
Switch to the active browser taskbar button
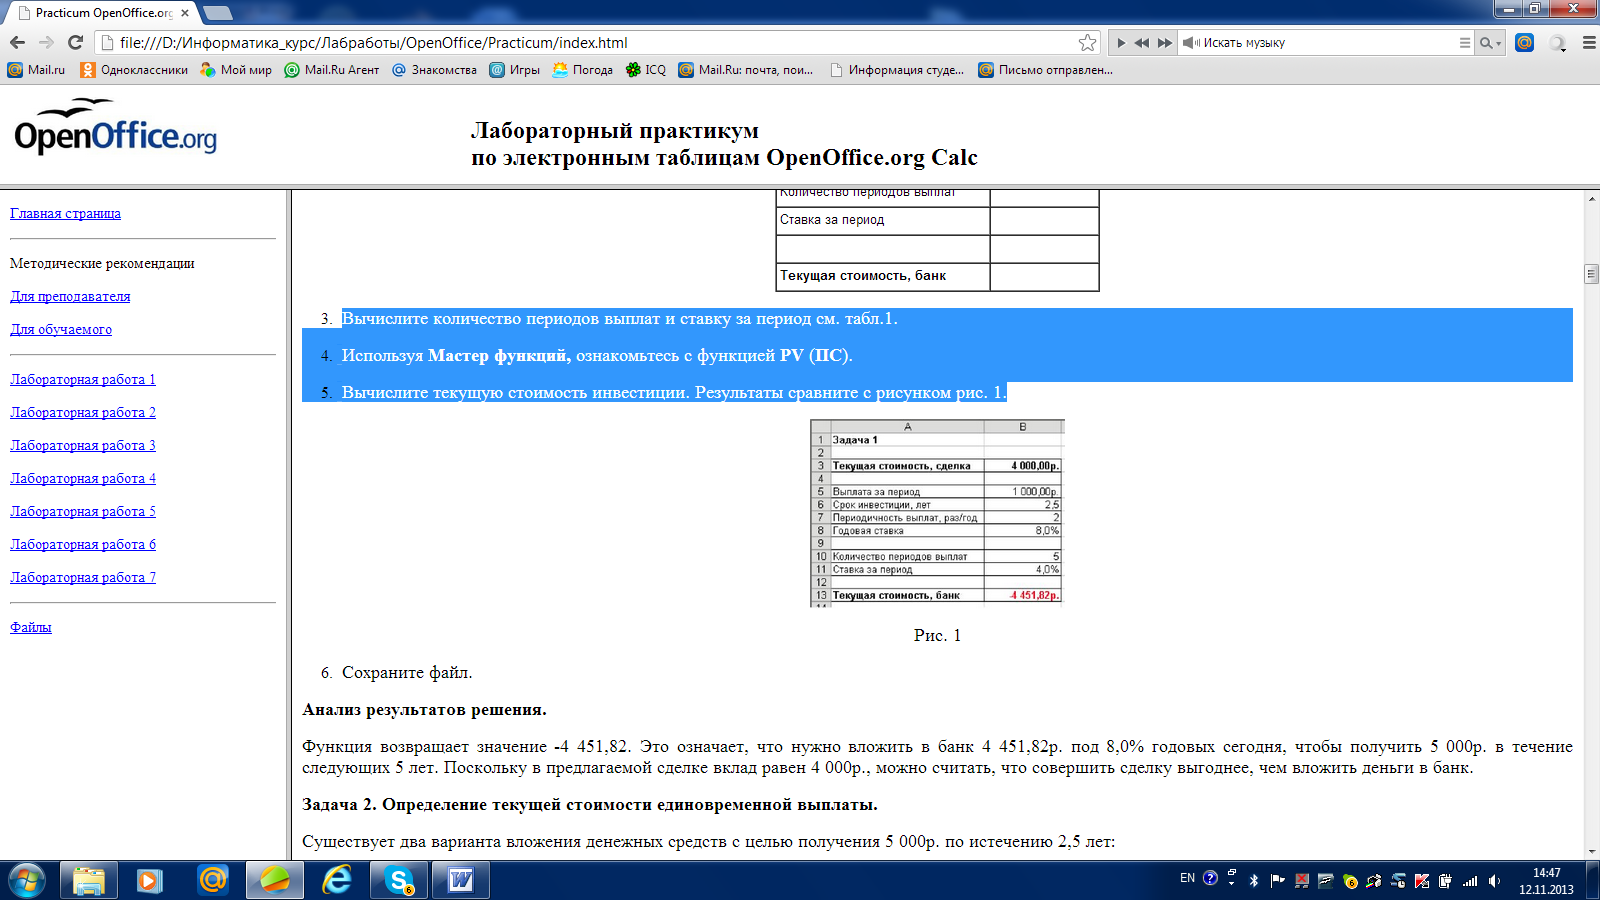pos(274,880)
